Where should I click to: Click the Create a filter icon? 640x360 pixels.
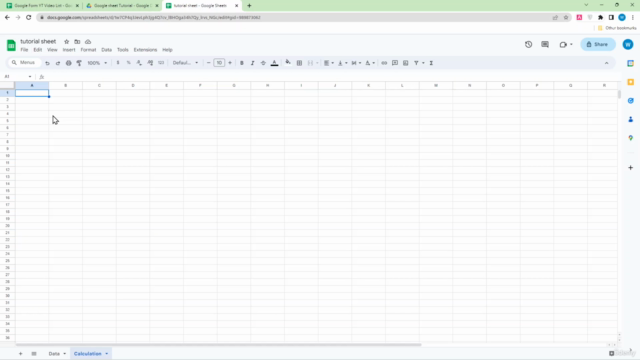(416, 63)
